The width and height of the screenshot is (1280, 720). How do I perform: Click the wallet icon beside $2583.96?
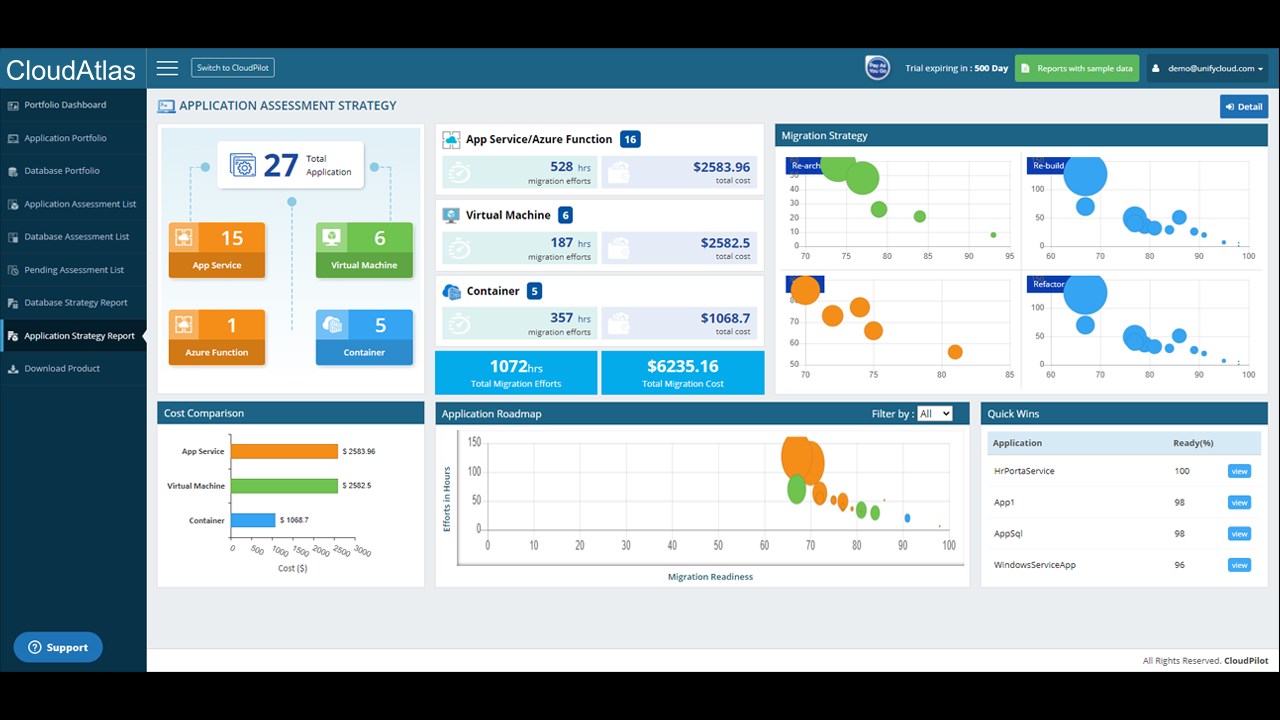pyautogui.click(x=618, y=173)
